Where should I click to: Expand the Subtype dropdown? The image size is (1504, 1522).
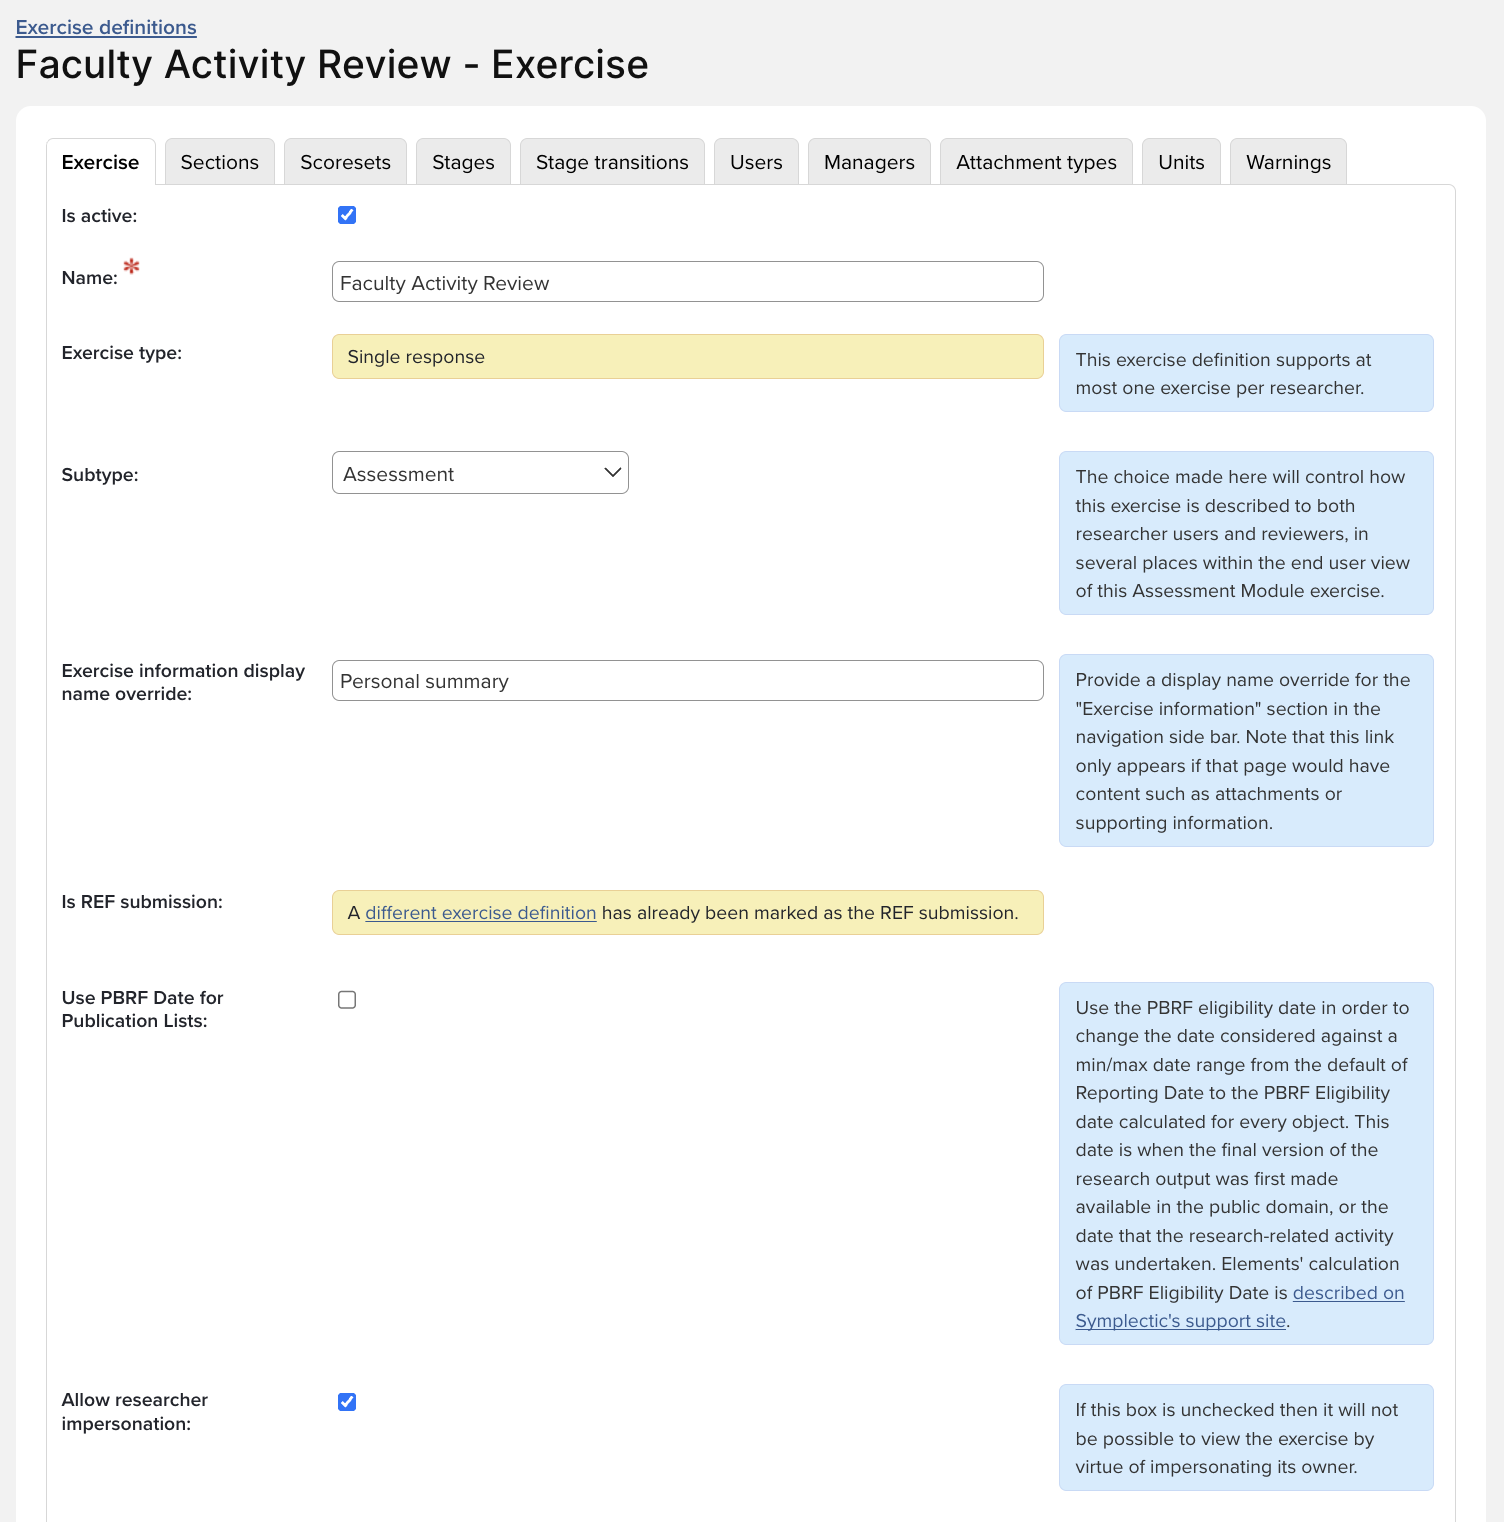(480, 473)
